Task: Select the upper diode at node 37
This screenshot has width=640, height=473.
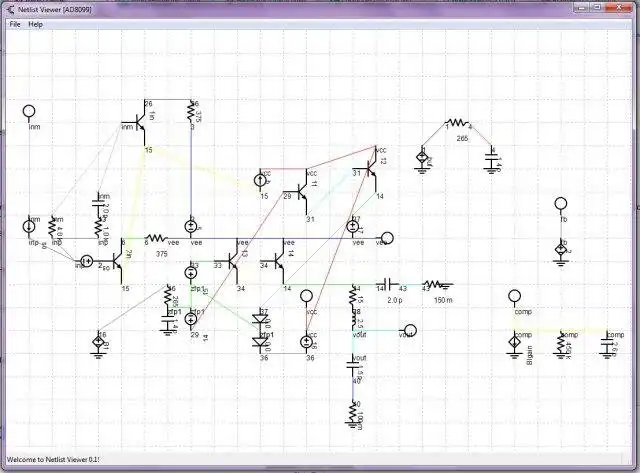Action: click(x=260, y=319)
